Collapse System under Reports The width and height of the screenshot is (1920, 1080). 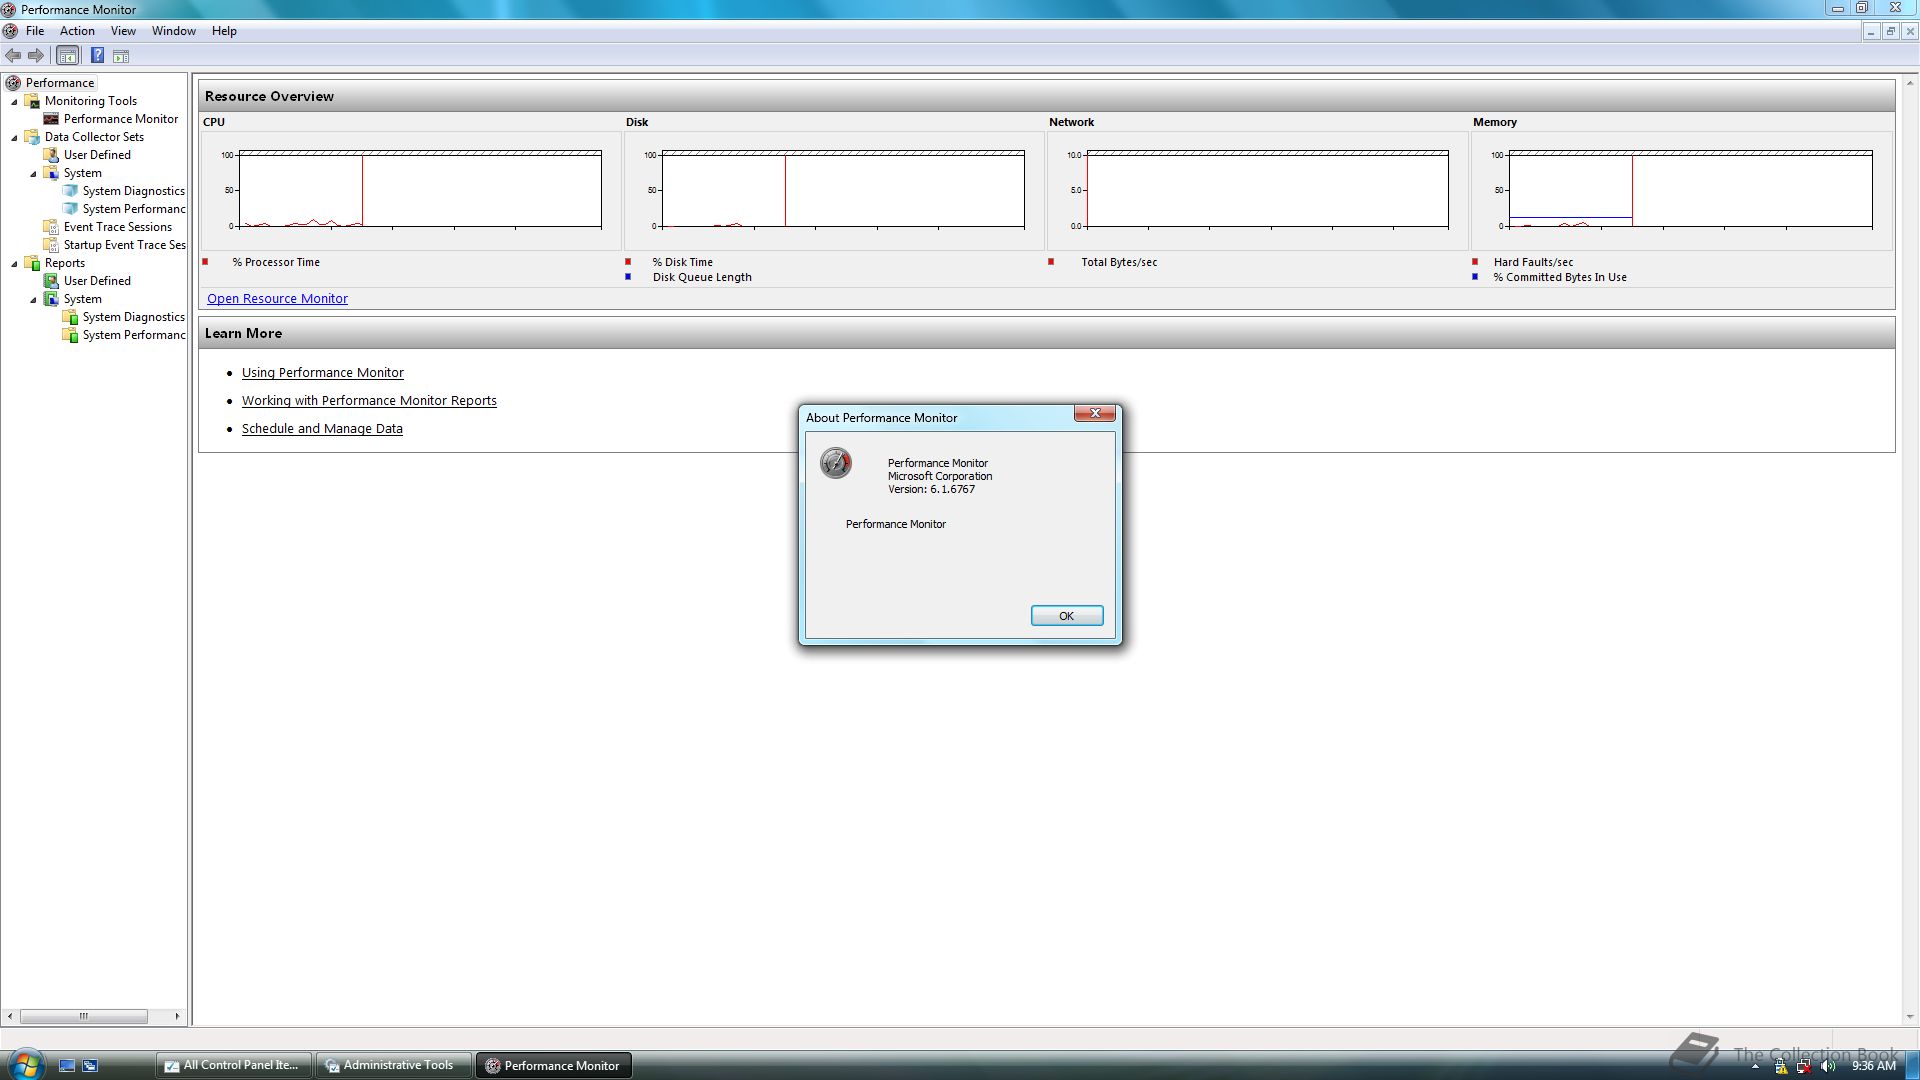pos(33,300)
